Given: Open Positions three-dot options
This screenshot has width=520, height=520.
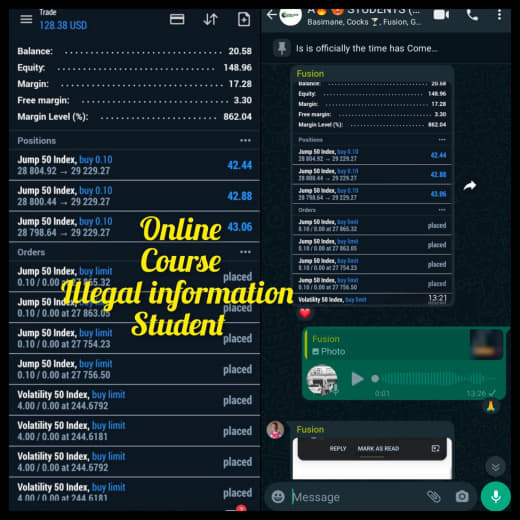Looking at the screenshot, I should tap(245, 141).
